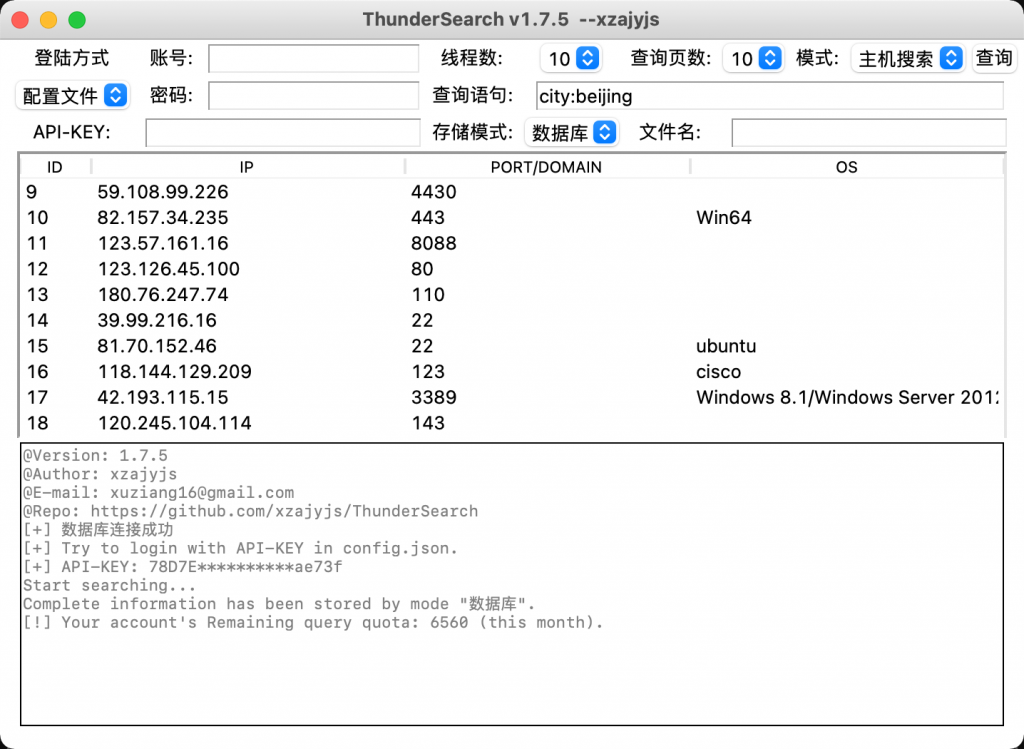Click the API-KEY input field
Image resolution: width=1024 pixels, height=749 pixels.
282,132
